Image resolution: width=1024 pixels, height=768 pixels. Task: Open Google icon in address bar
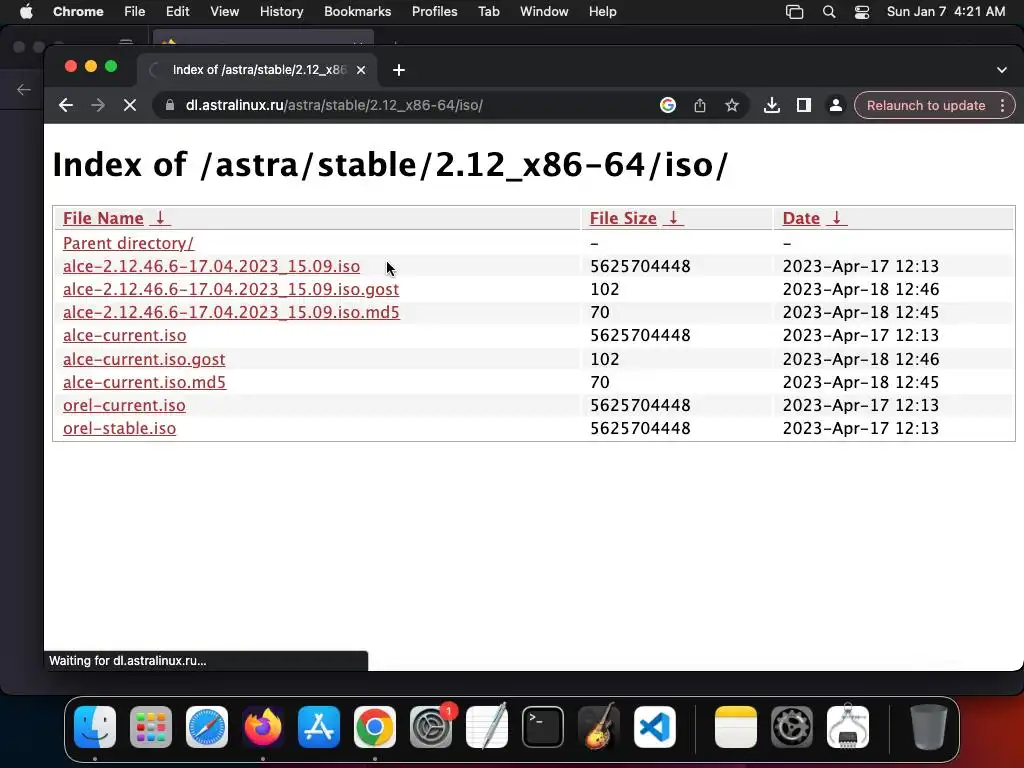tap(667, 105)
